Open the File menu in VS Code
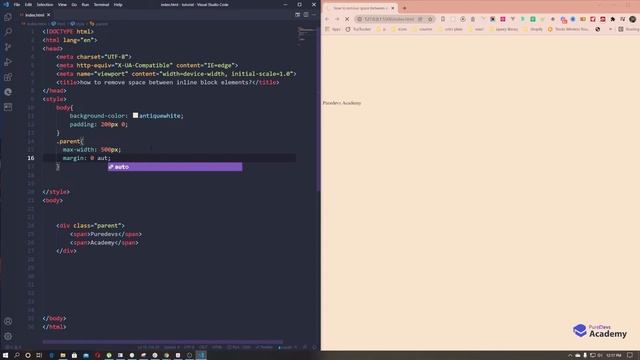Screen dimensions: 640x360 (x=17, y=4)
